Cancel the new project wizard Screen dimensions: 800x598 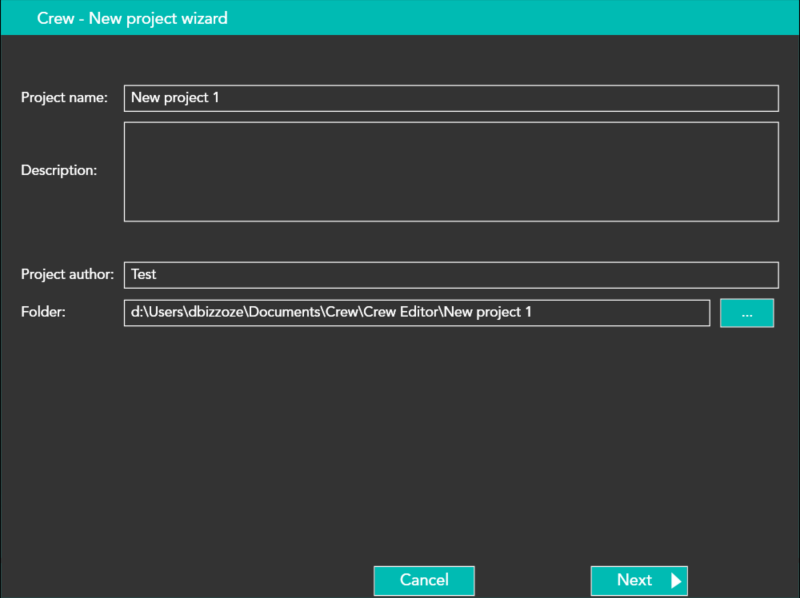tap(424, 581)
